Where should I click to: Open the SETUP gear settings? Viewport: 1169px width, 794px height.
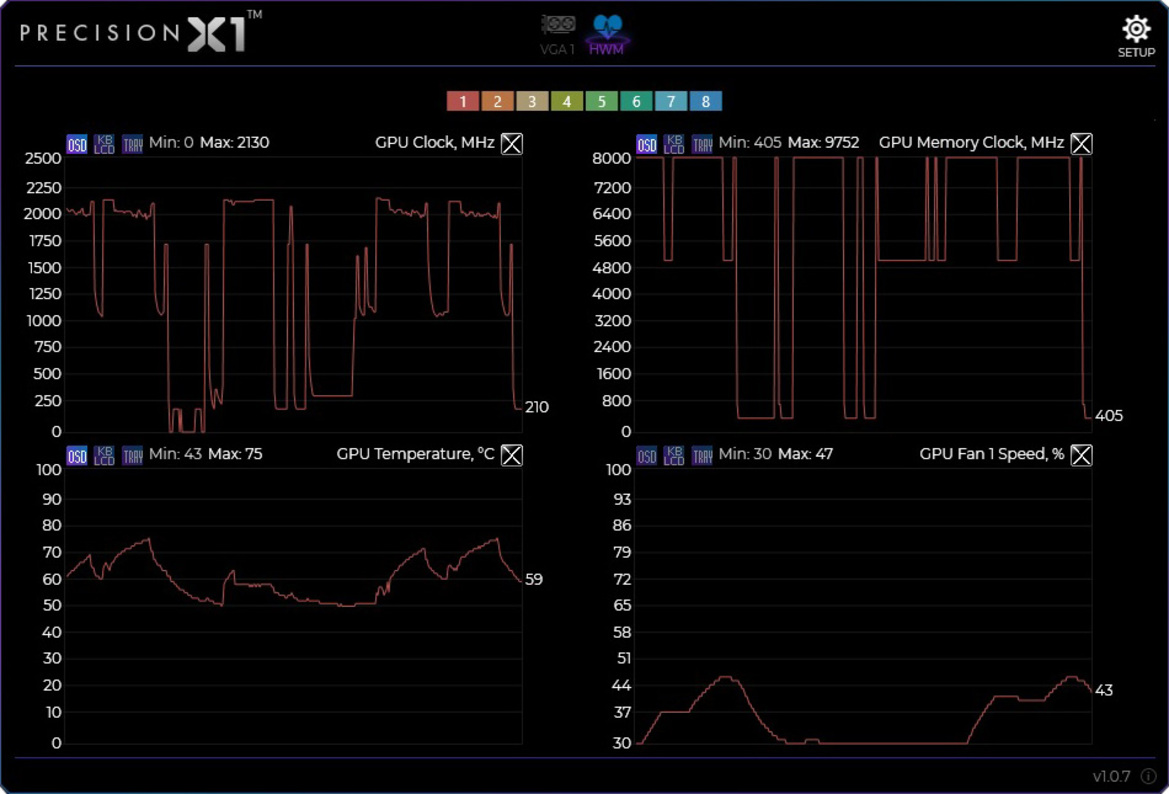tap(1135, 37)
